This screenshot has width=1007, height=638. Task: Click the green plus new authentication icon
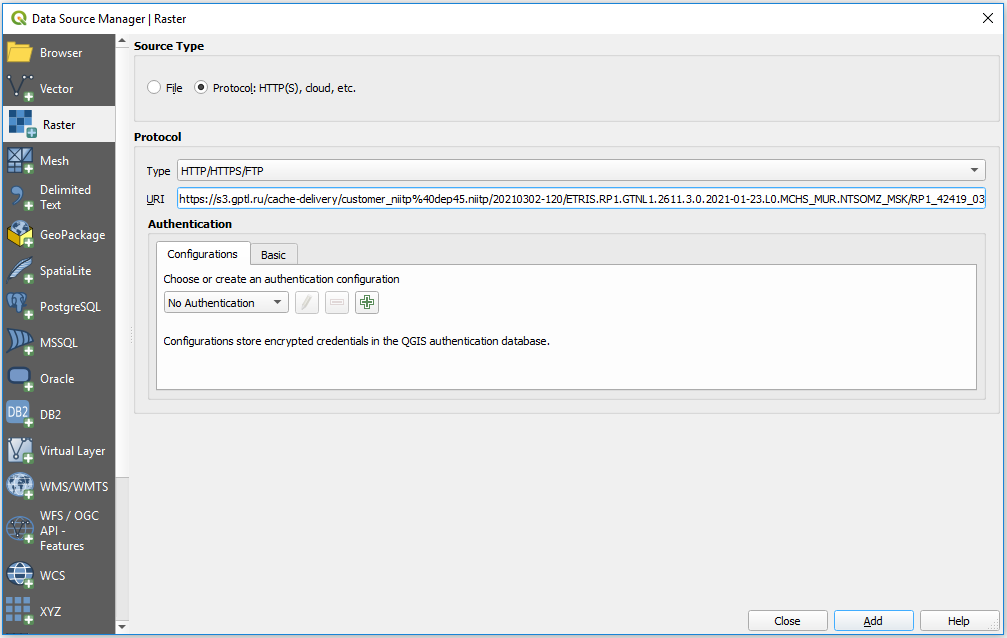pyautogui.click(x=367, y=302)
